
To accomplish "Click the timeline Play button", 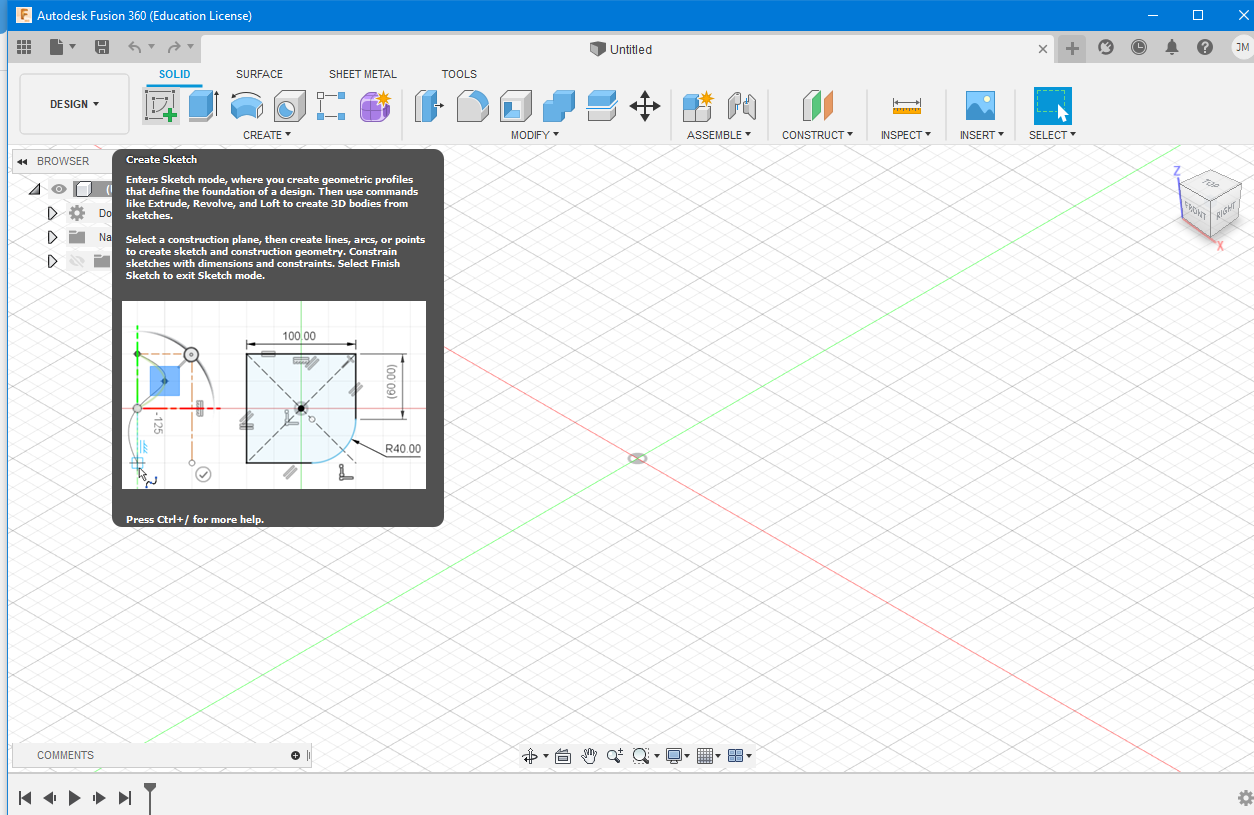I will pyautogui.click(x=75, y=797).
